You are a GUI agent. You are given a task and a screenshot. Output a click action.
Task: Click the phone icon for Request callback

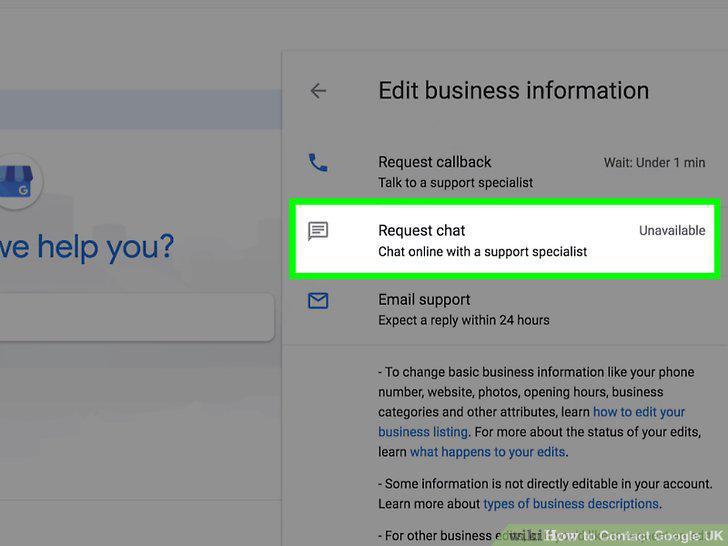pyautogui.click(x=318, y=162)
